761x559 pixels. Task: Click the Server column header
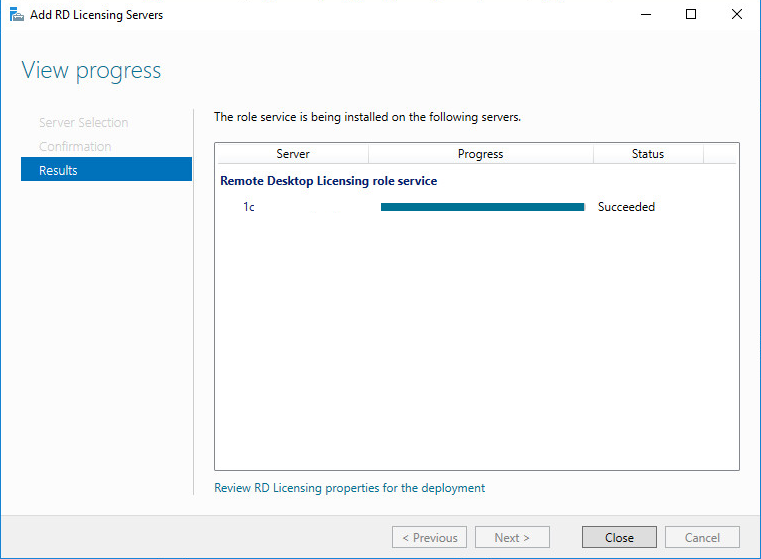(292, 154)
